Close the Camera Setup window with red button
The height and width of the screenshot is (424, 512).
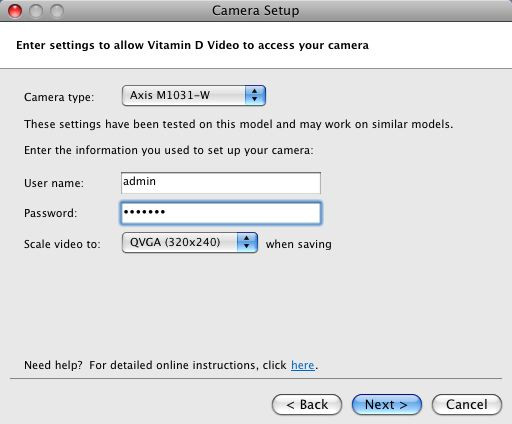pos(15,11)
